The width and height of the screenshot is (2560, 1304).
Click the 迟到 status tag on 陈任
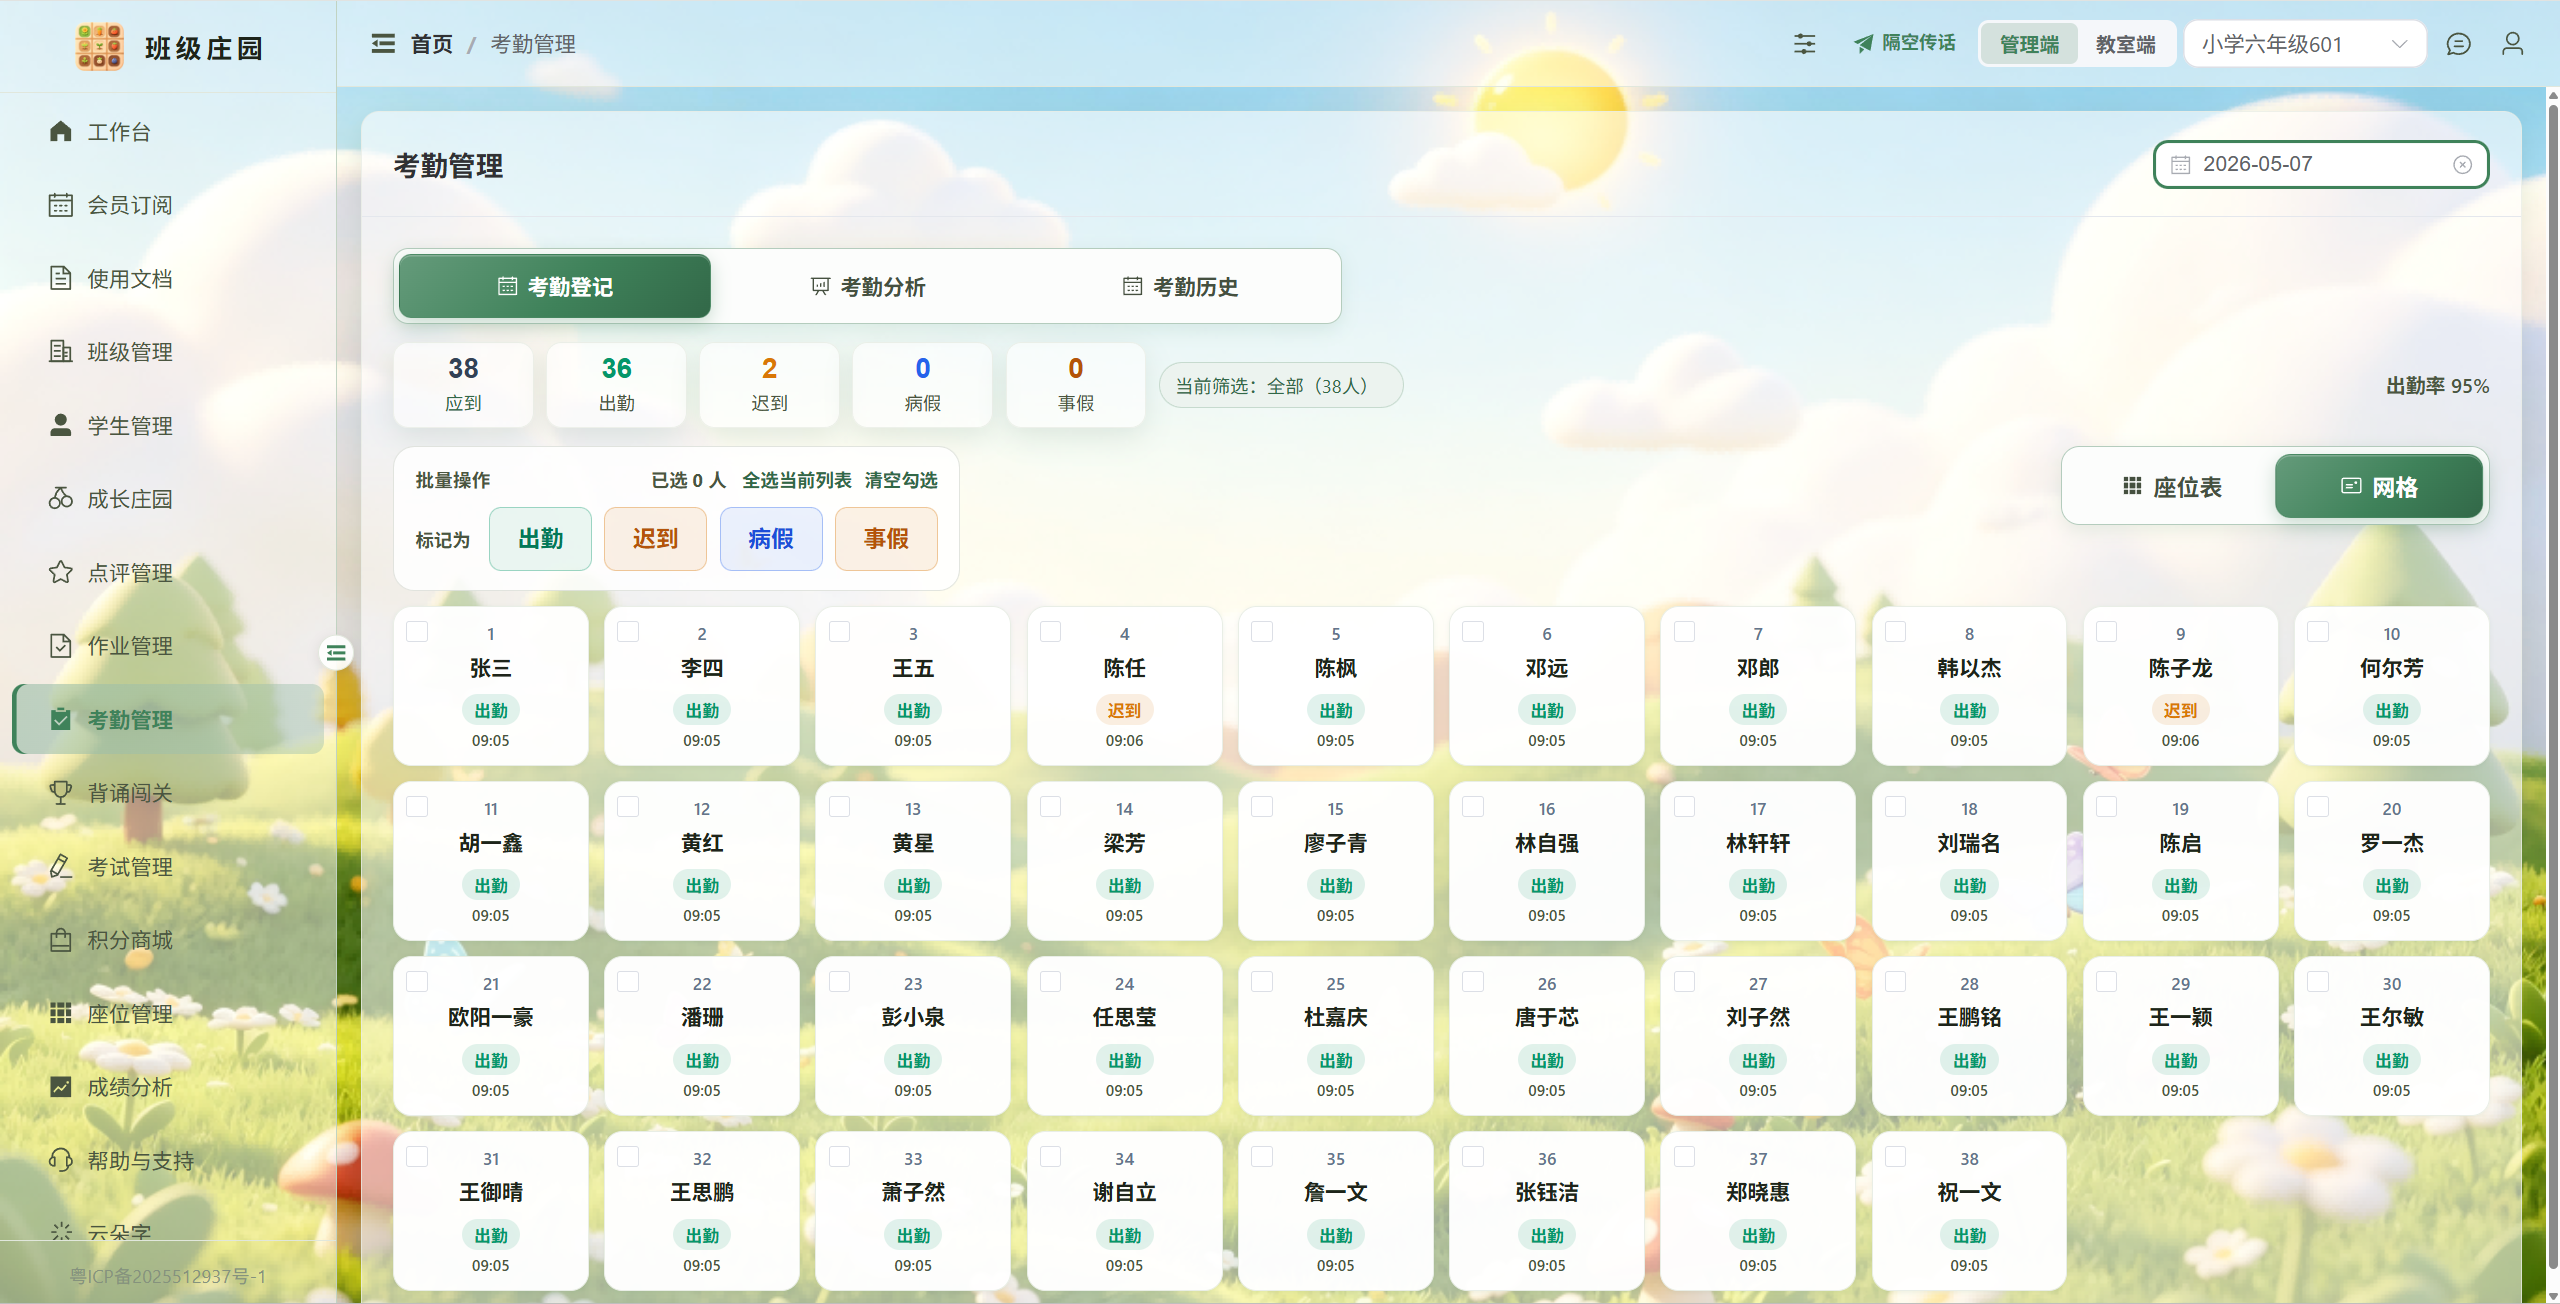1124,710
